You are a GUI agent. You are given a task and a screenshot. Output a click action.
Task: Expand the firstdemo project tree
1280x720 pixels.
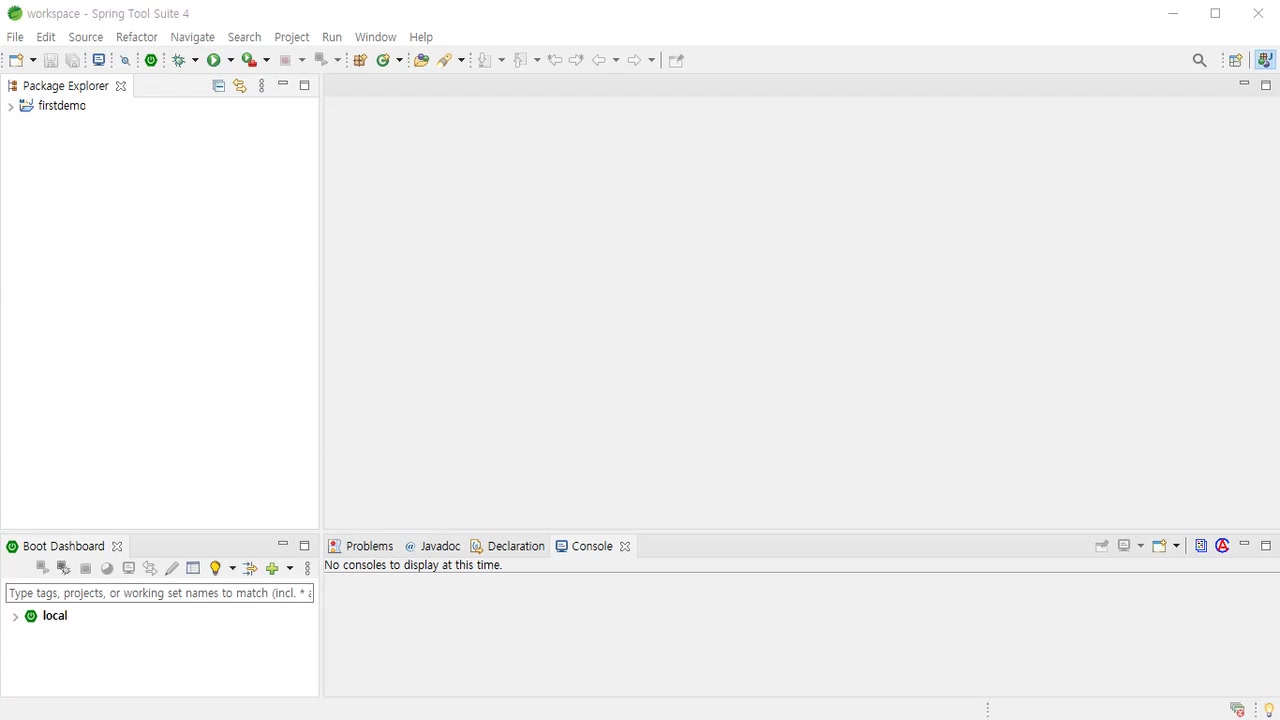pos(11,106)
